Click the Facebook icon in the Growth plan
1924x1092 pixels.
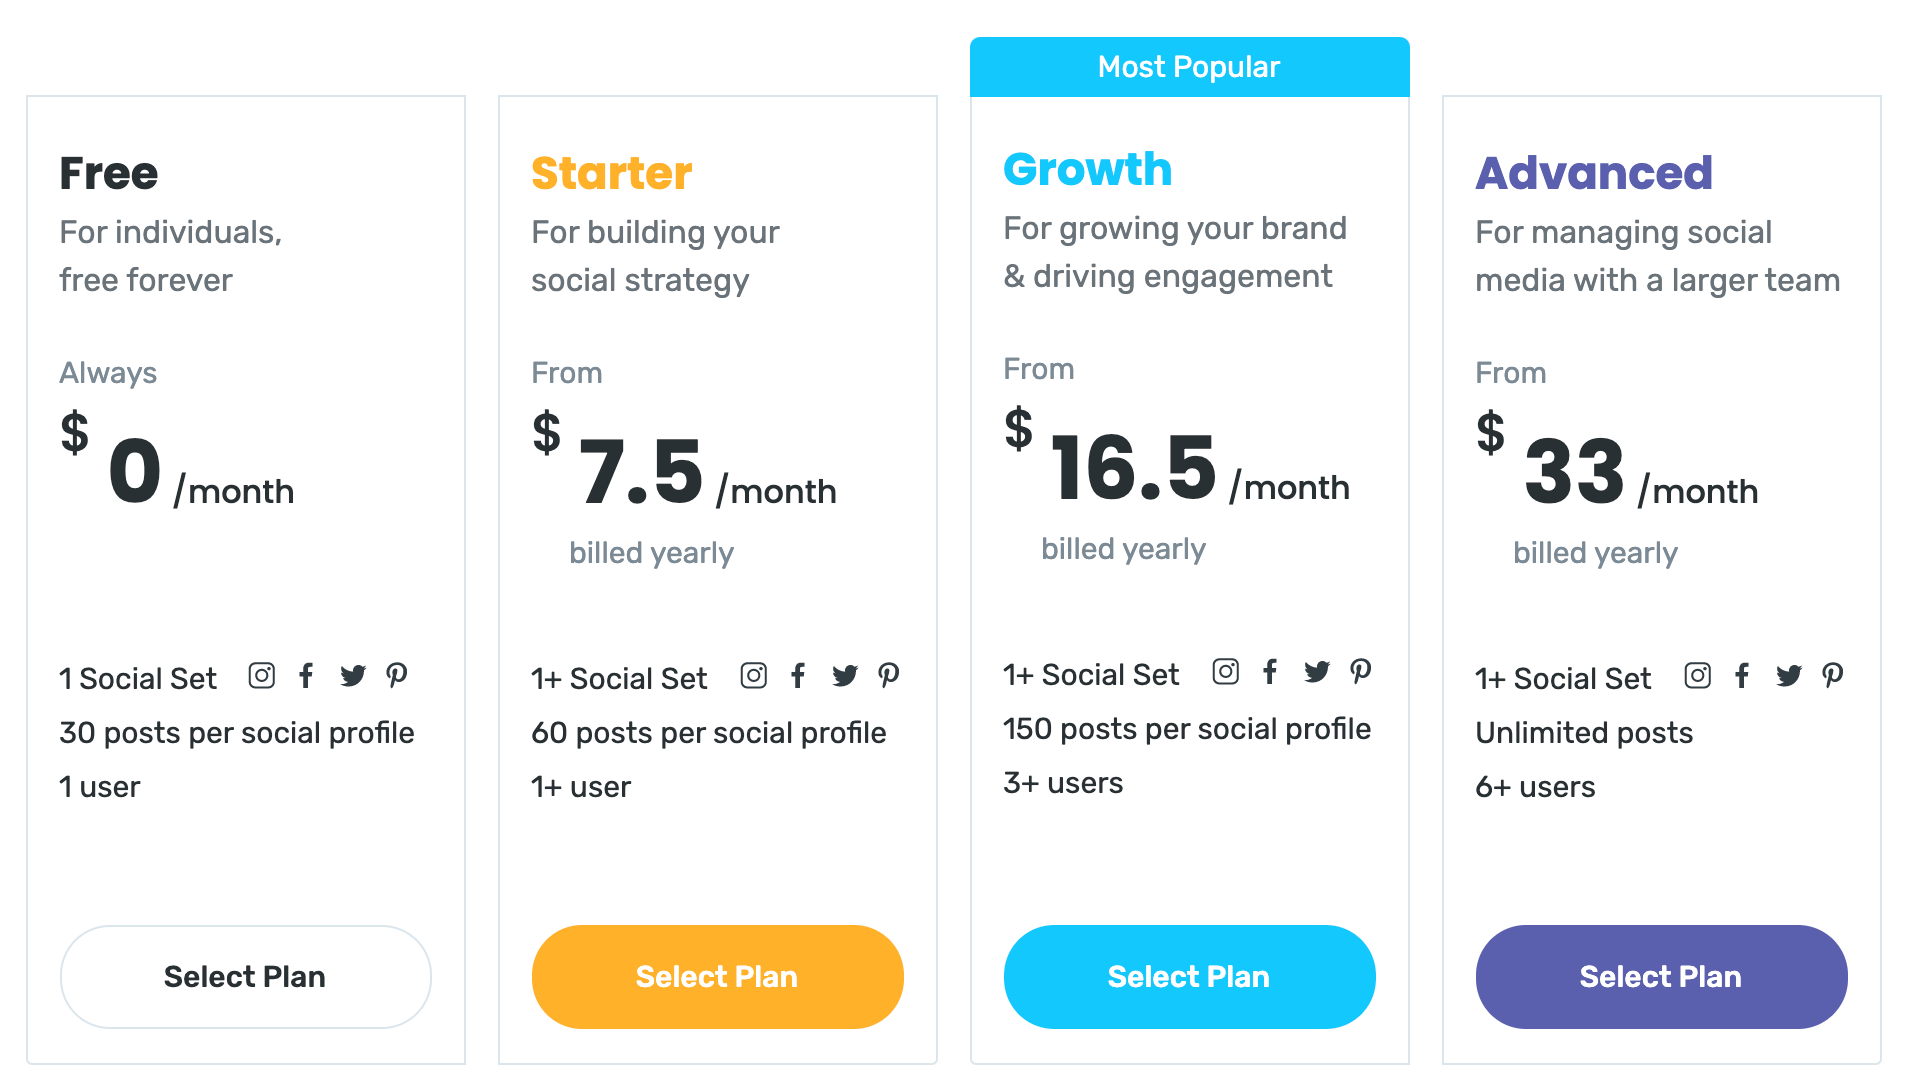pos(1270,672)
